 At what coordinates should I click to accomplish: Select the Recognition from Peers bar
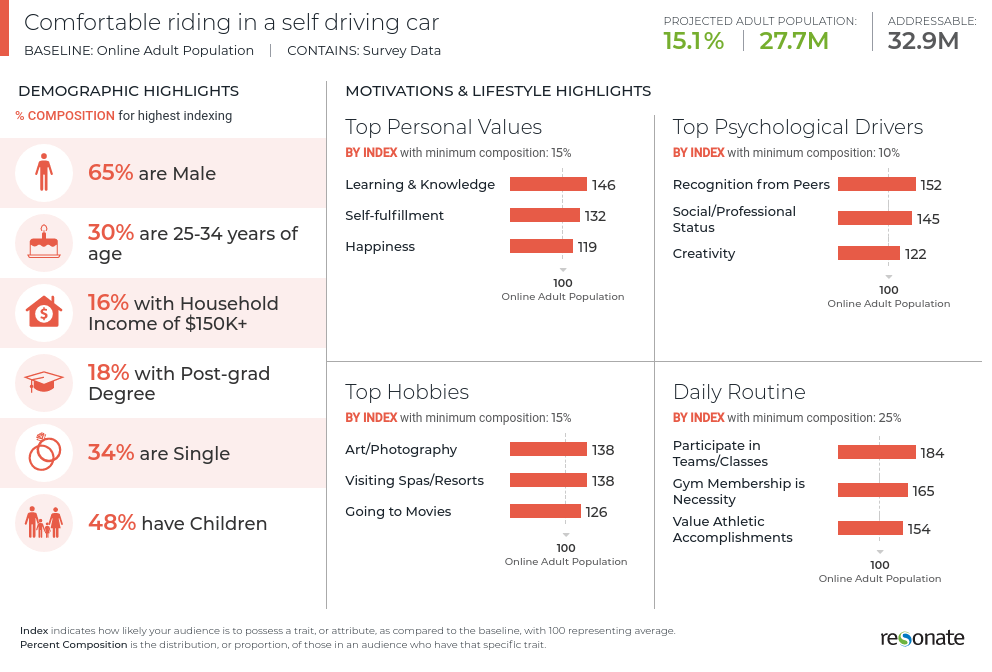coord(876,184)
